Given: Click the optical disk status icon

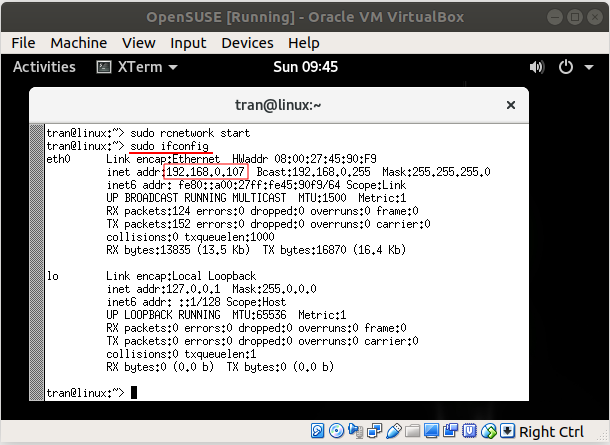Looking at the screenshot, I should point(337,431).
